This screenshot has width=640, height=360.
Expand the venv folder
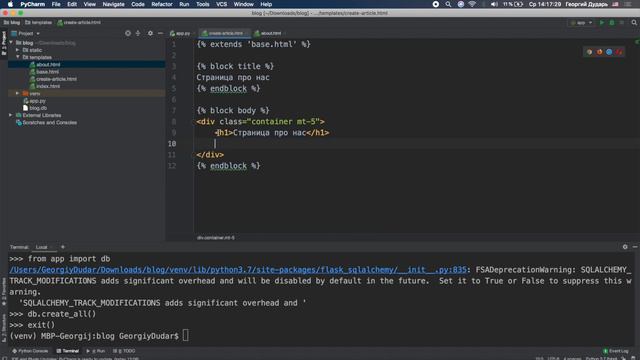(18, 93)
